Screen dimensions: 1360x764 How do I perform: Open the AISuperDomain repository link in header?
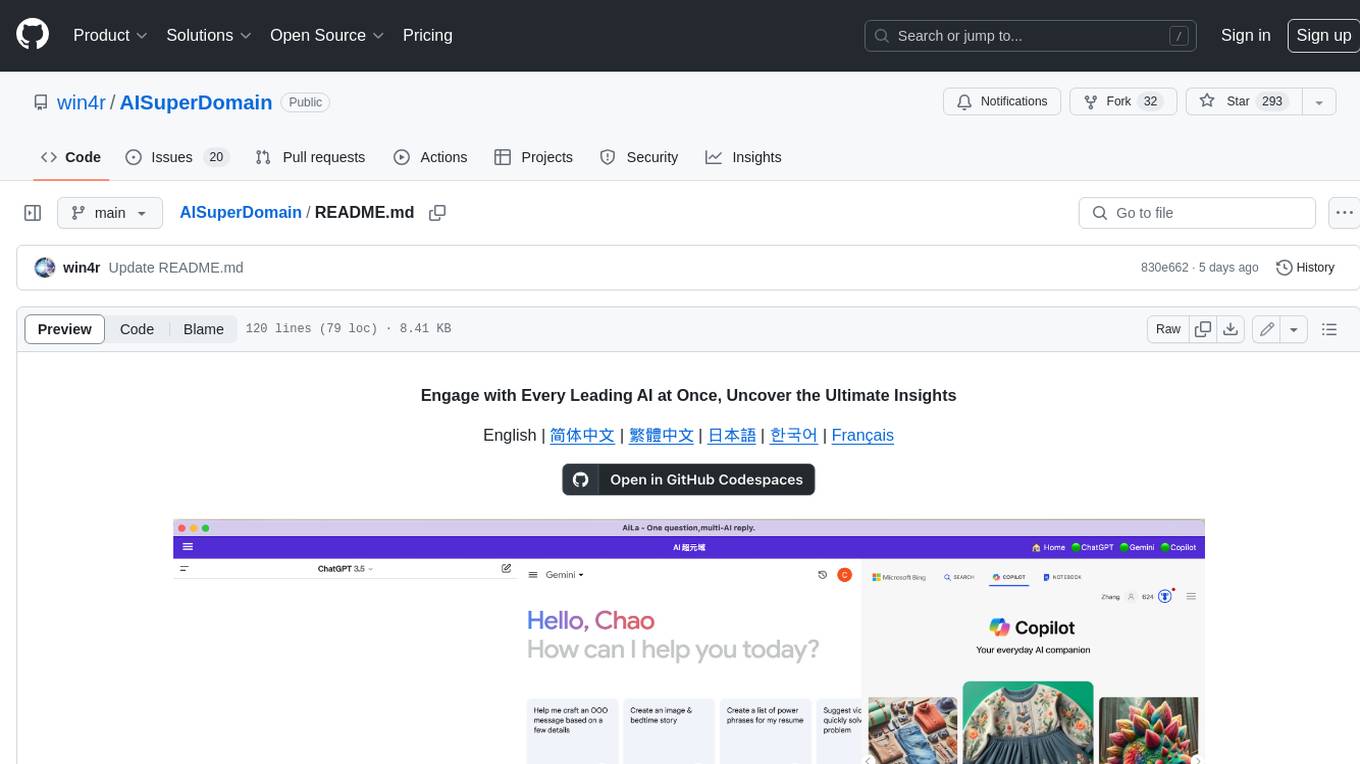[196, 102]
